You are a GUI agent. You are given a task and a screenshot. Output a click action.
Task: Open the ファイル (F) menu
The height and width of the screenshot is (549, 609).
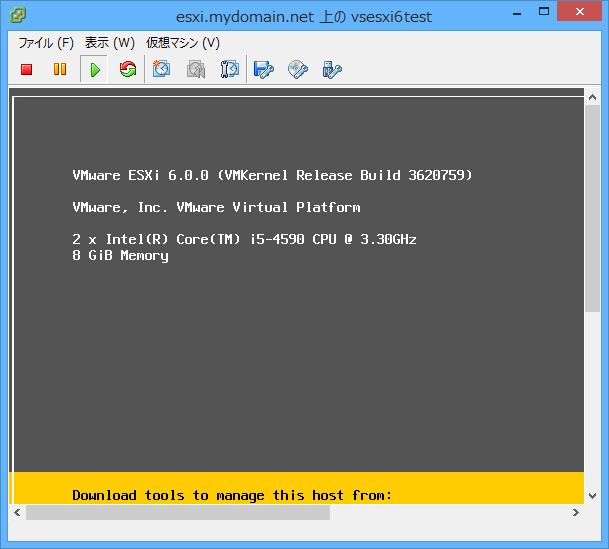click(x=46, y=43)
